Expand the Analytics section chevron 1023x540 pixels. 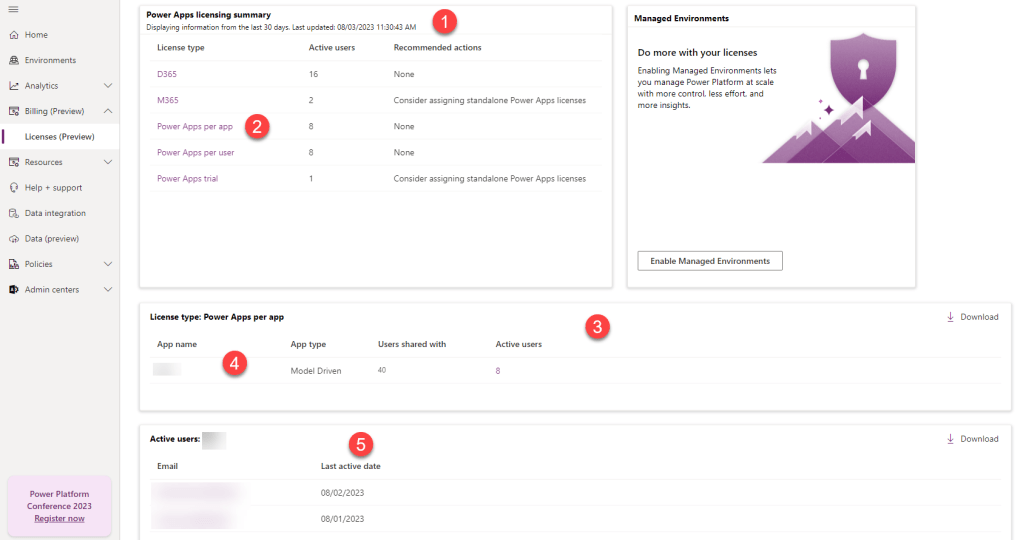coord(108,86)
